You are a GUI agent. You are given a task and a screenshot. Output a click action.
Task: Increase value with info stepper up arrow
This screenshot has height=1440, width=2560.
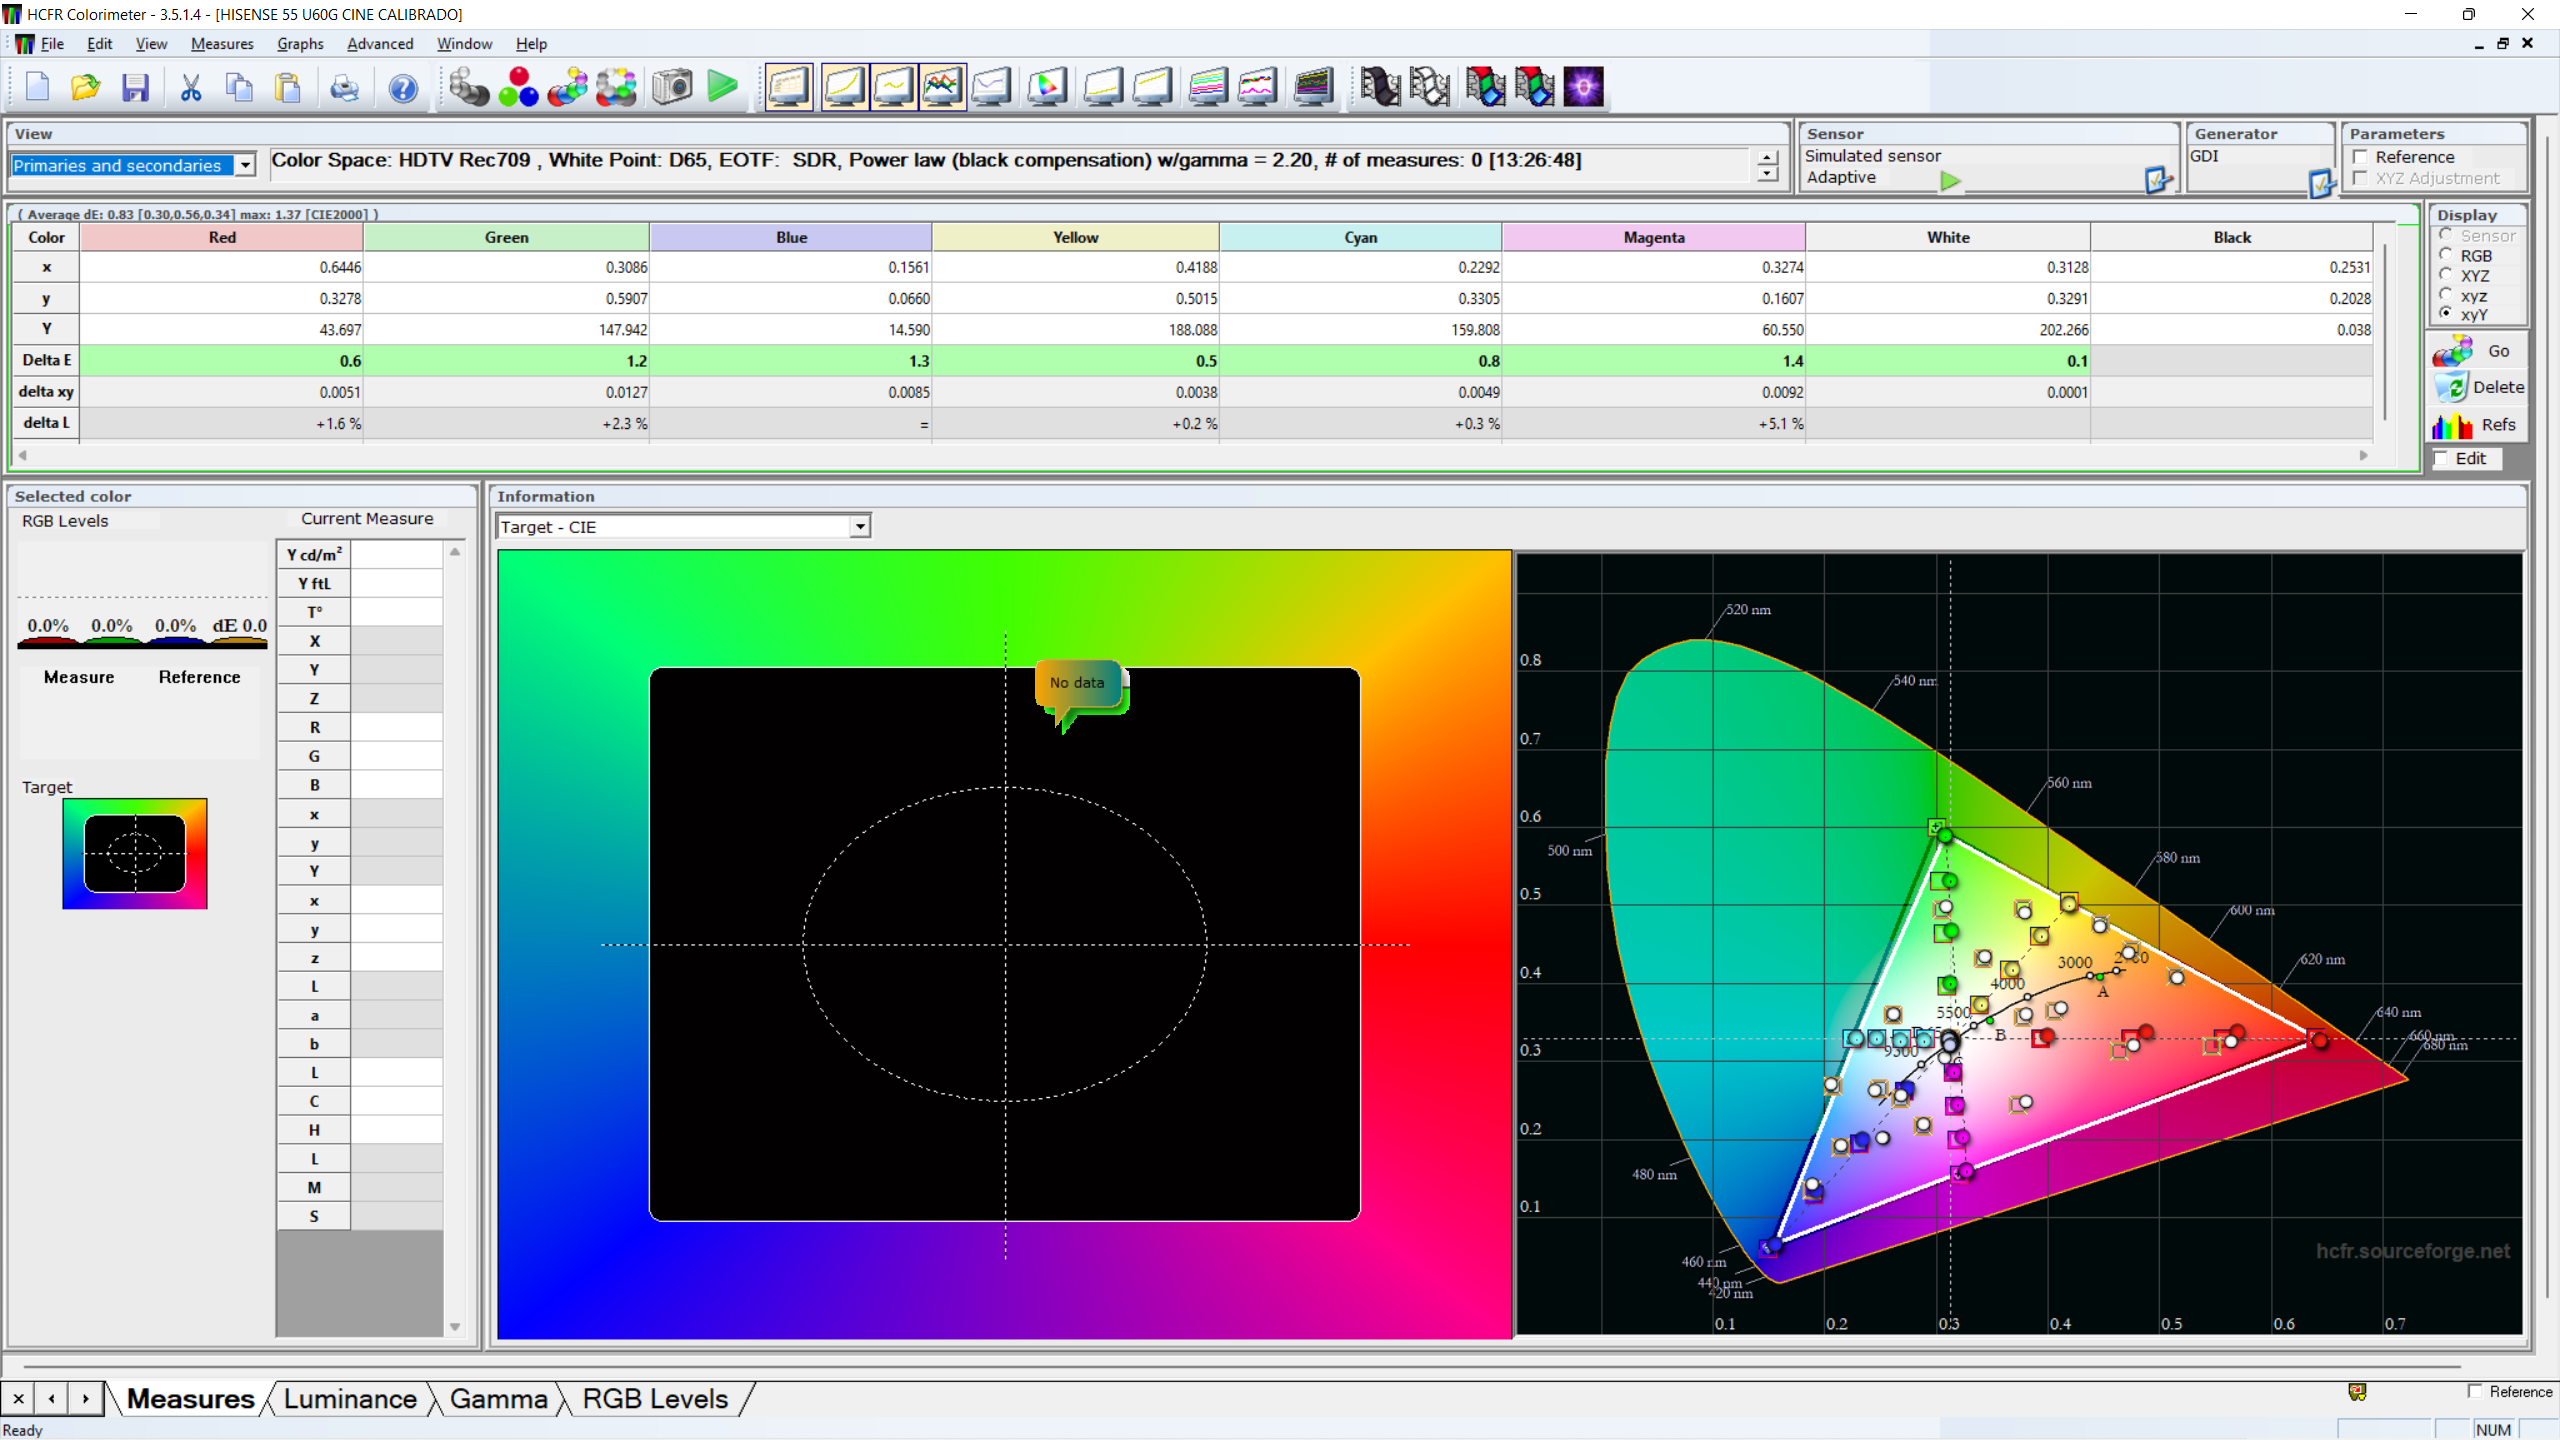pos(1768,158)
